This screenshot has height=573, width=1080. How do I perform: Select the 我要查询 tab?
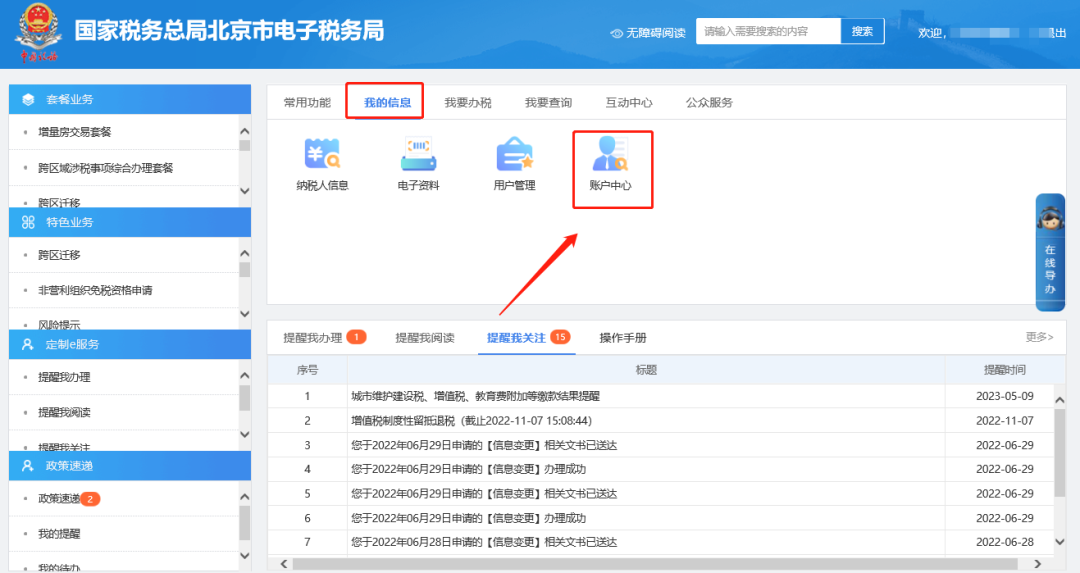(x=548, y=102)
